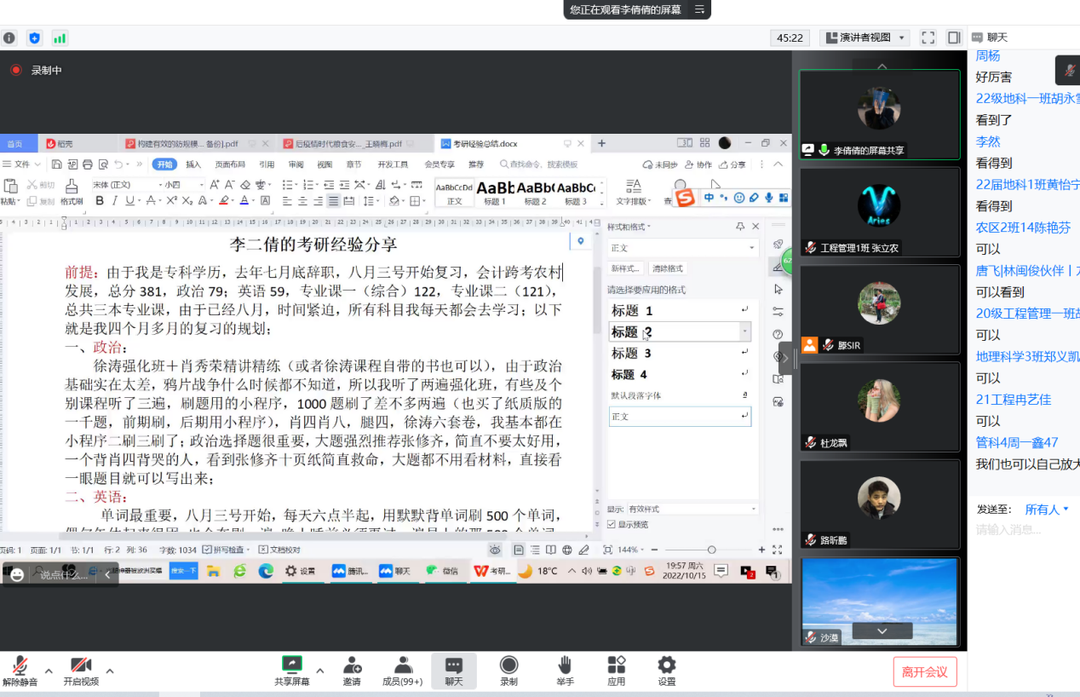Open the menu beside the screen-viewing banner
The width and height of the screenshot is (1080, 697).
point(700,9)
